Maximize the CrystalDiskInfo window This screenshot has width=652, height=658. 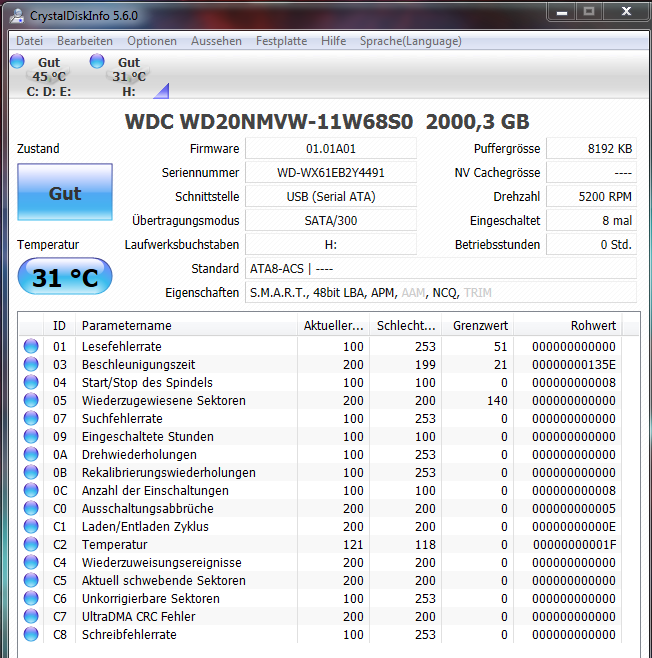click(589, 12)
